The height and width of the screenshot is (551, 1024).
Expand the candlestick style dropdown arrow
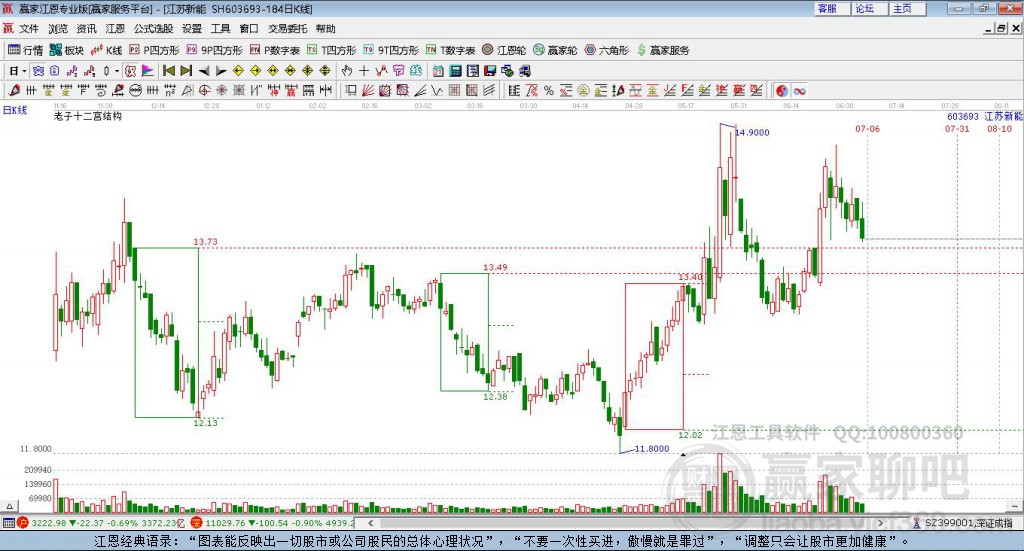pos(117,71)
